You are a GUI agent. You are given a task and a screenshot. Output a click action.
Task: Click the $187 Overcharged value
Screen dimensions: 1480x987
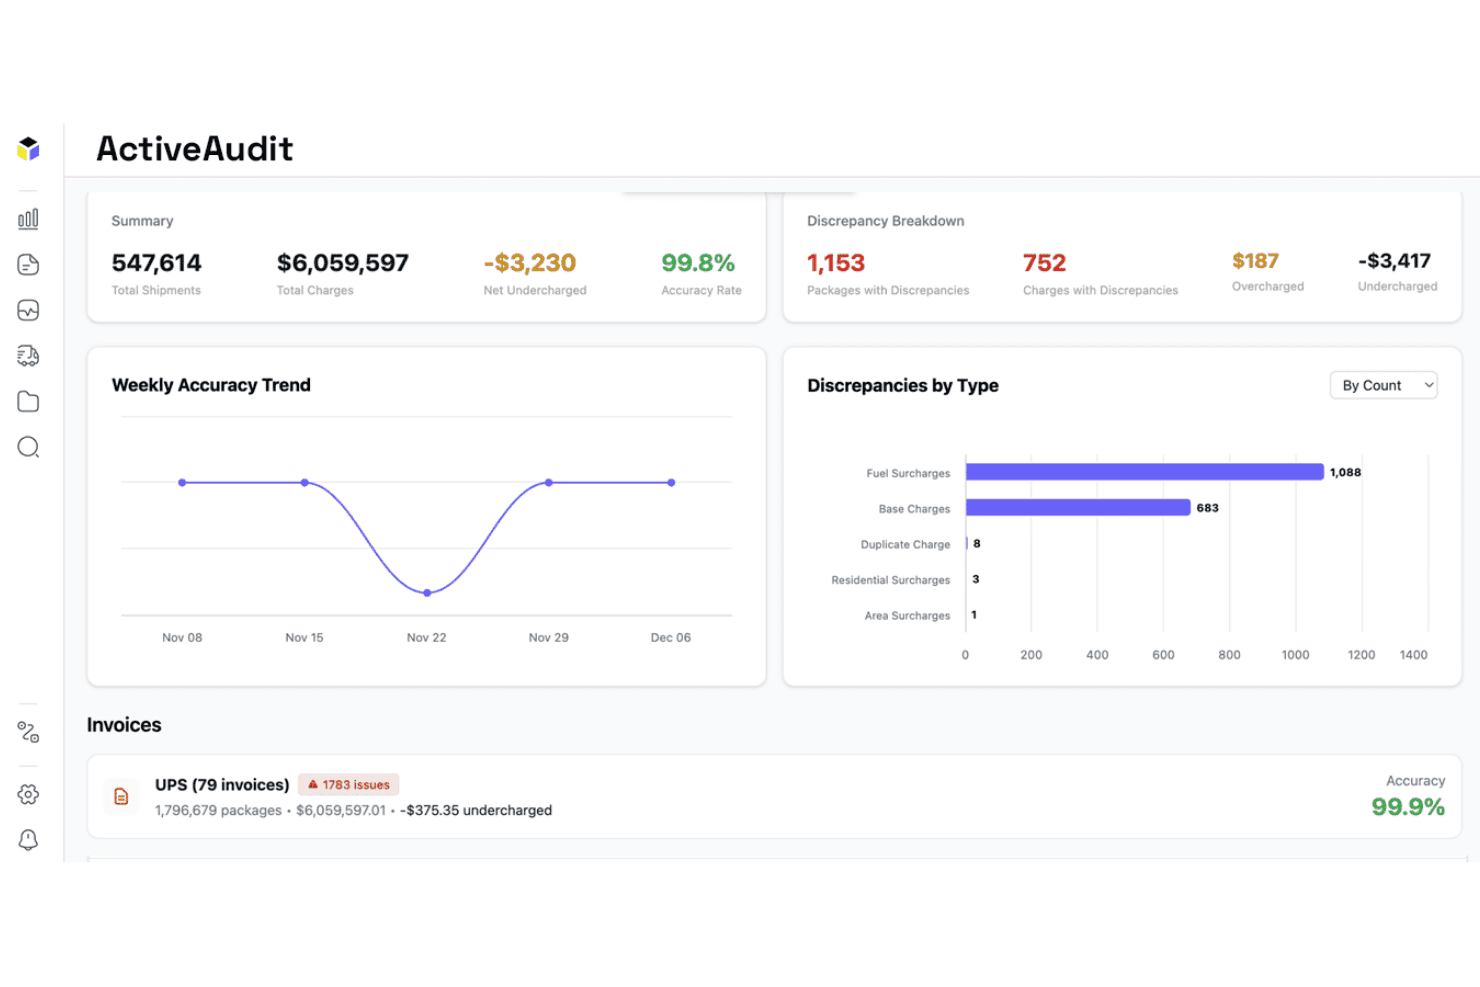(1256, 261)
